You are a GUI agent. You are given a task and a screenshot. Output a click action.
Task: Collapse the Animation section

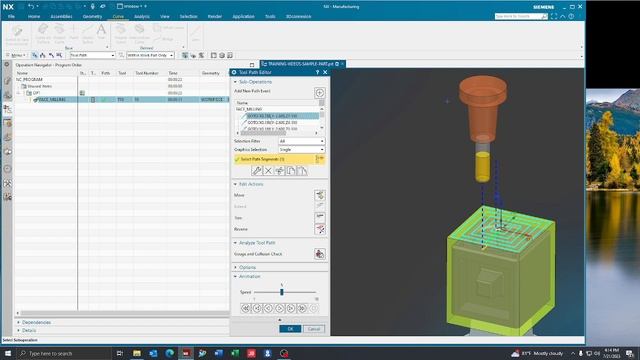(235, 277)
